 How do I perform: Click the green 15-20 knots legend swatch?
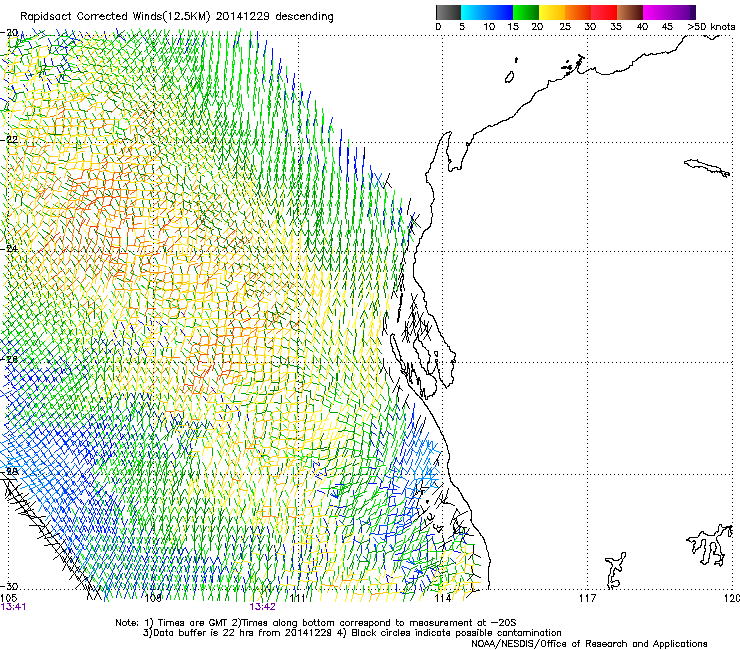coord(526,12)
